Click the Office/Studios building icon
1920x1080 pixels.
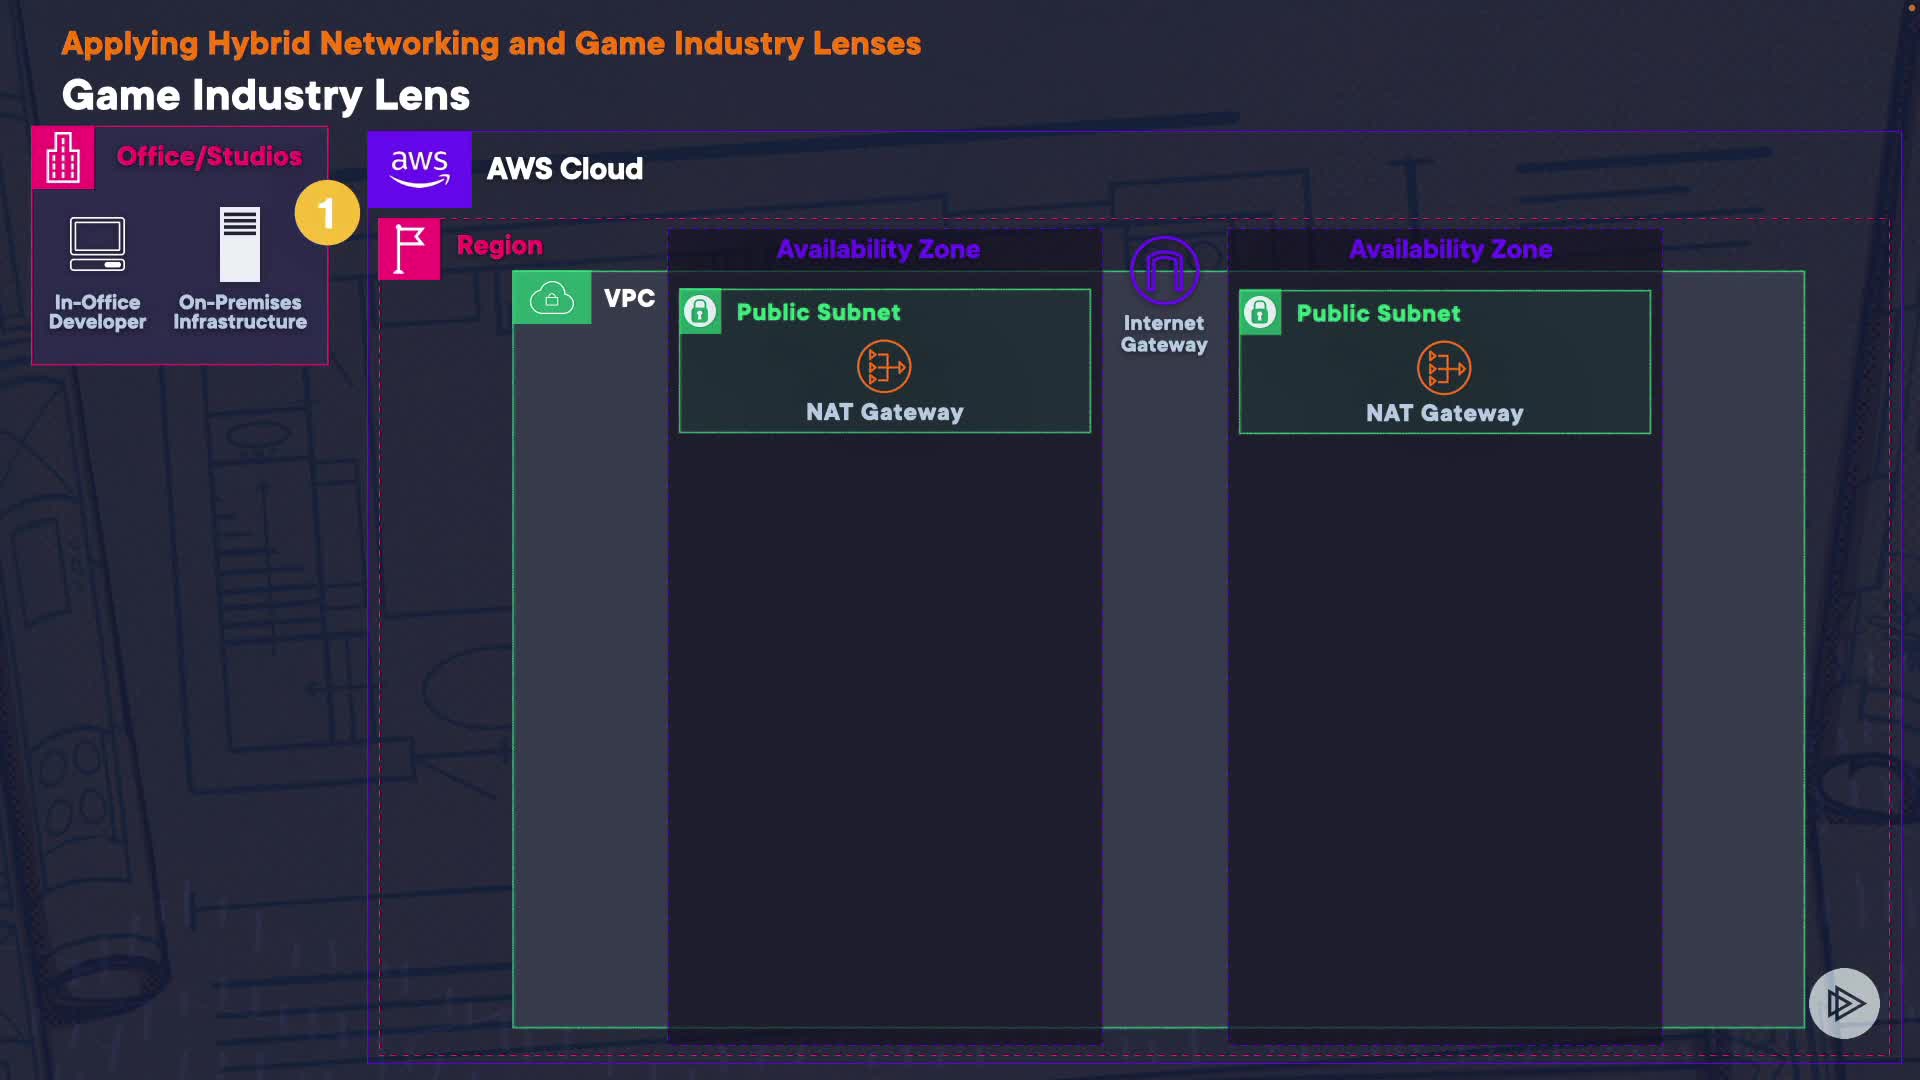63,158
